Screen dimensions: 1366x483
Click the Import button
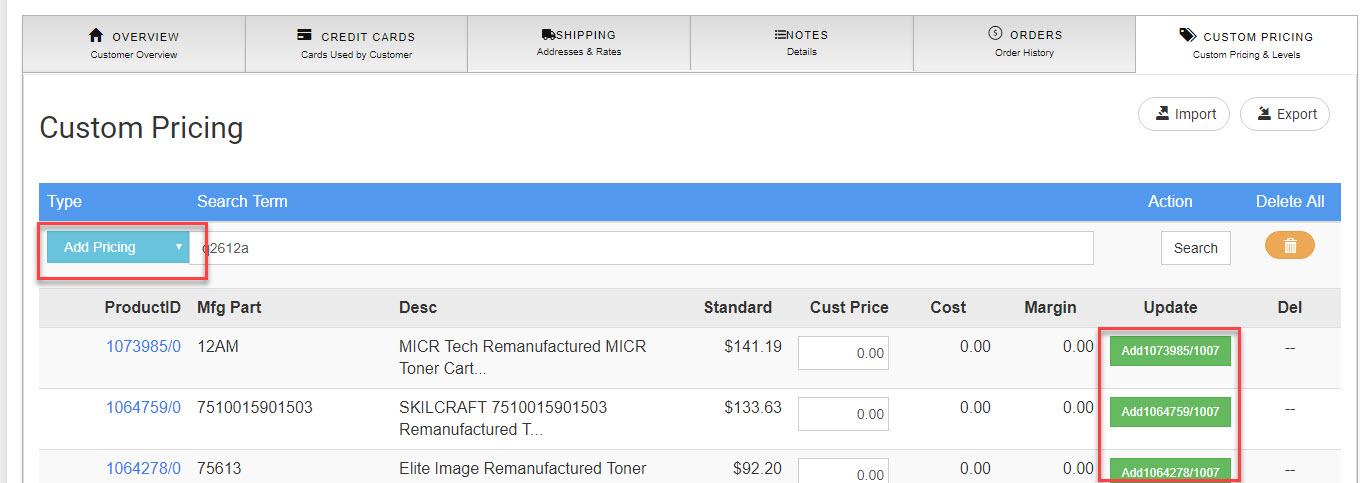[1185, 114]
